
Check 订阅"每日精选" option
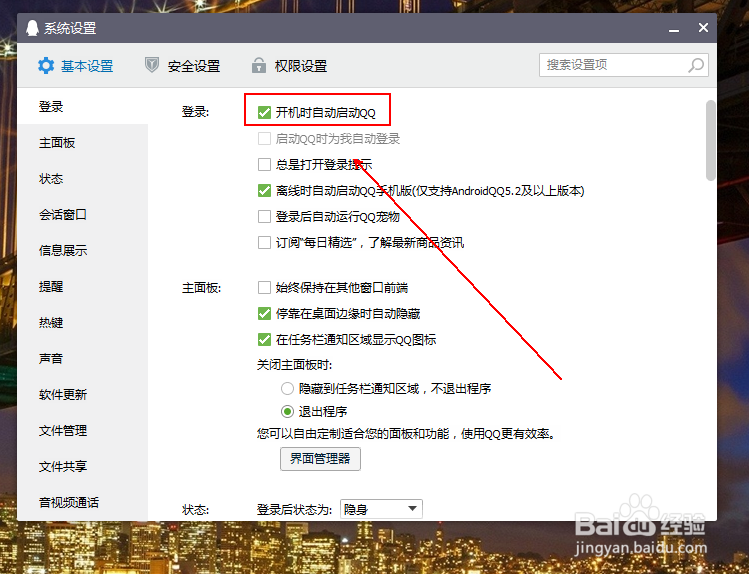point(264,242)
